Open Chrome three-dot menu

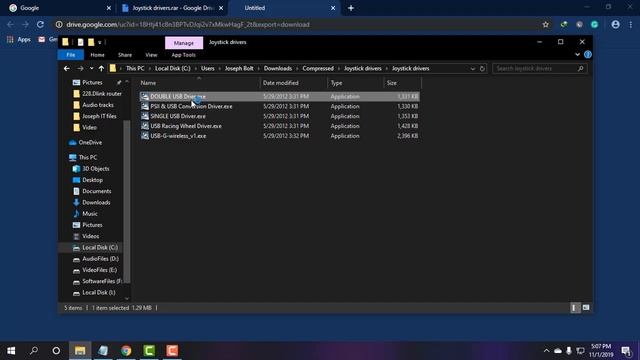[631, 24]
